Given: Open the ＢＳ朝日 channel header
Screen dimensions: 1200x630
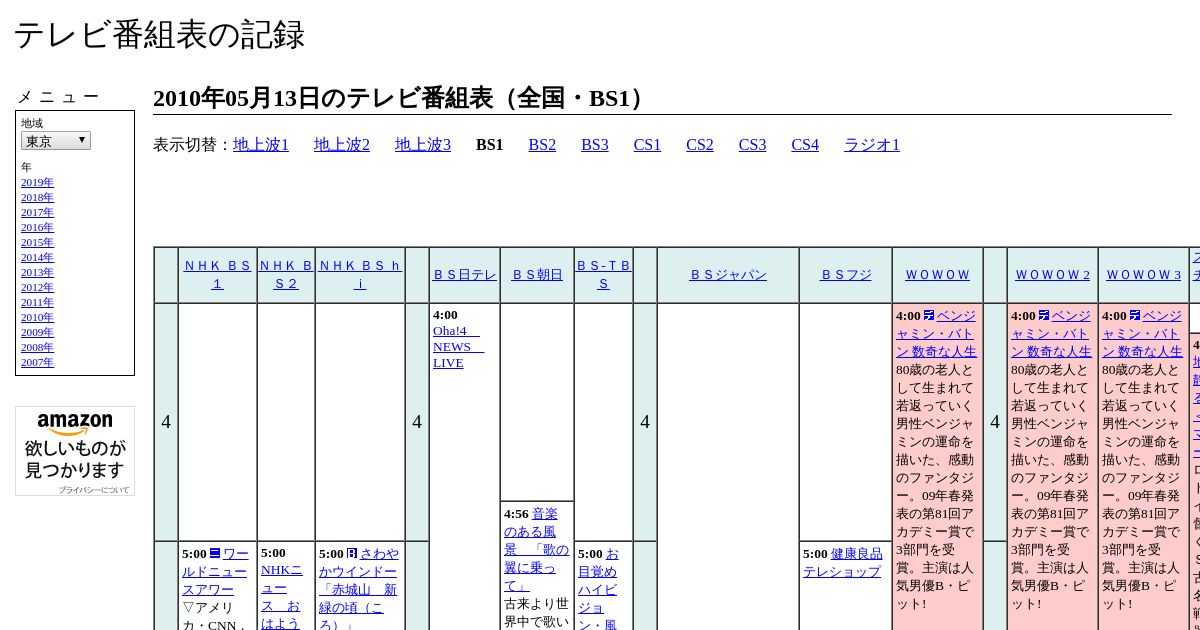Looking at the screenshot, I should tap(537, 275).
